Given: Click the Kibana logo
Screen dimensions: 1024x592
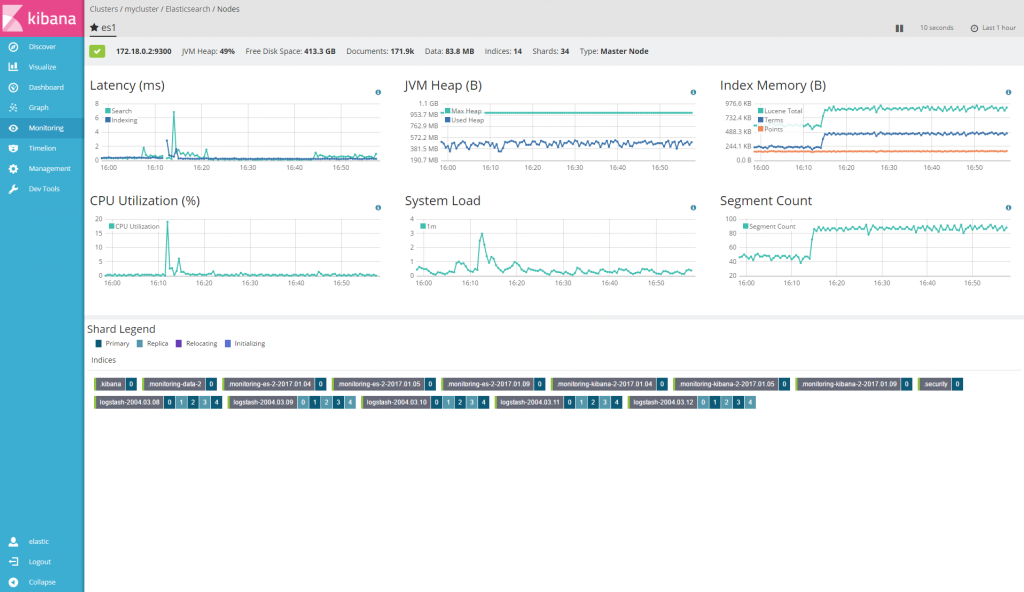Looking at the screenshot, I should [42, 18].
